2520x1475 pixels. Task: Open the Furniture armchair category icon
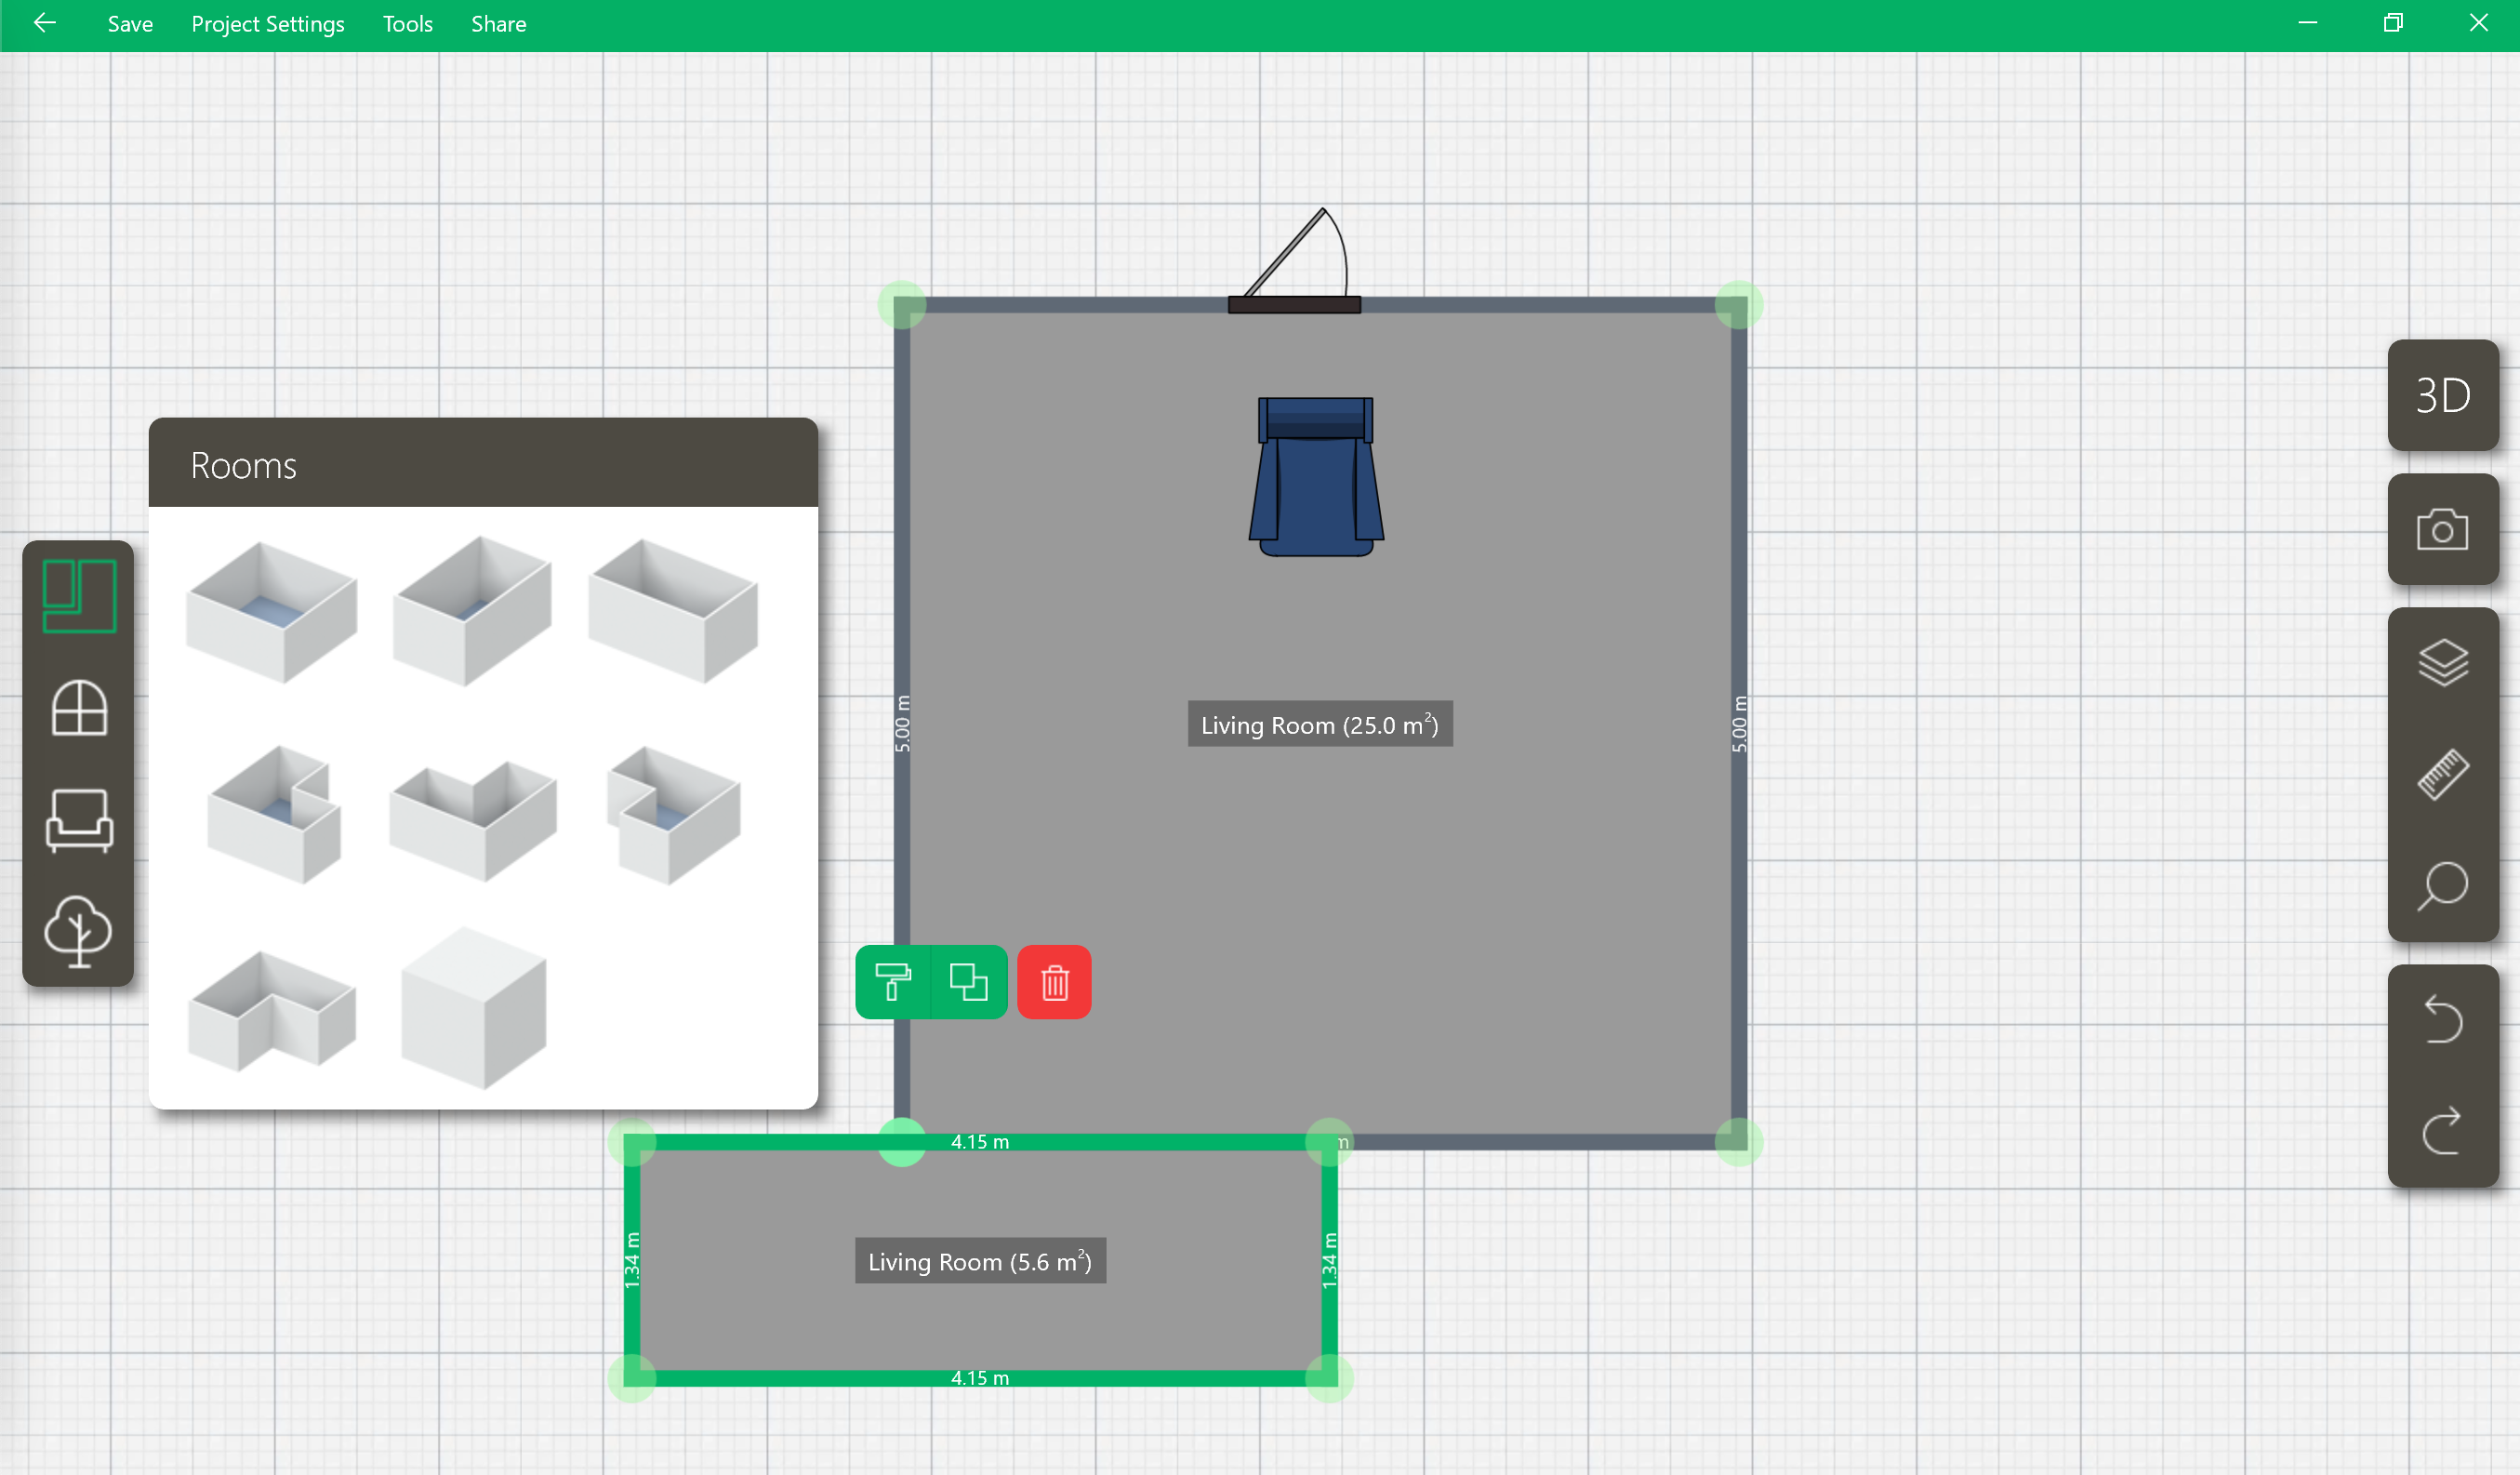[79, 820]
